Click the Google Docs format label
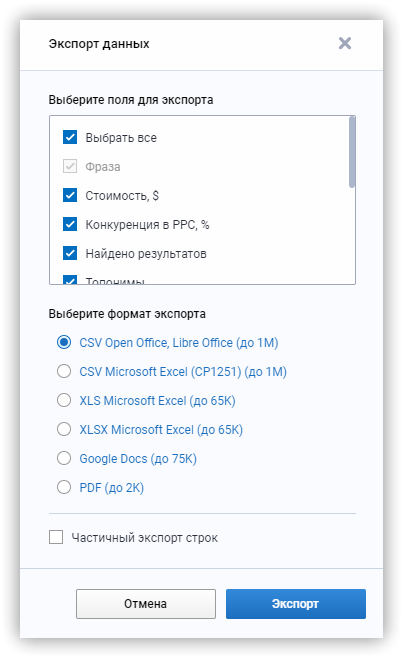This screenshot has height=658, width=403. pos(138,459)
